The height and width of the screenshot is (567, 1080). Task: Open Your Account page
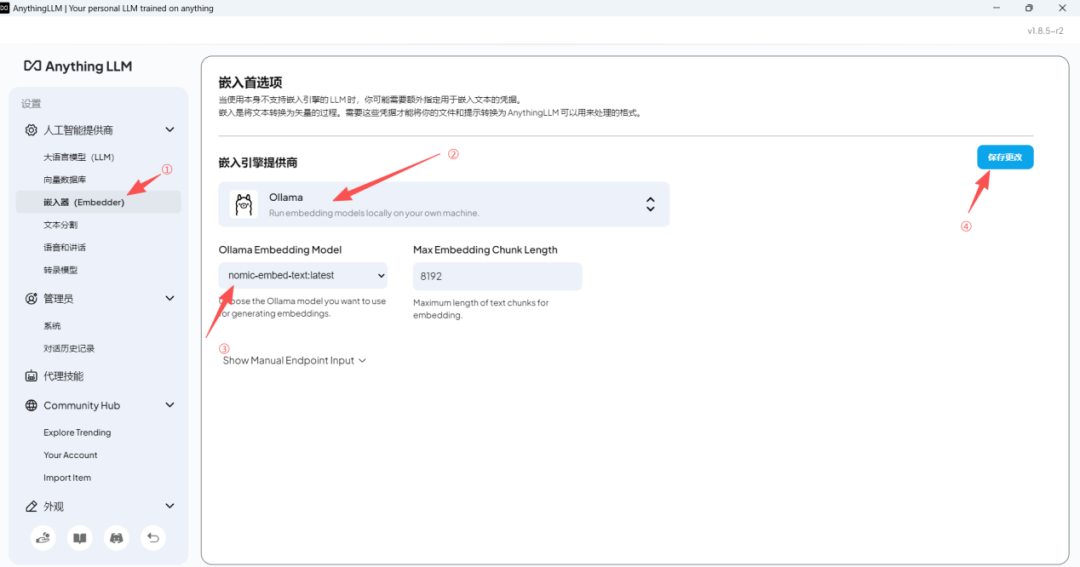70,455
